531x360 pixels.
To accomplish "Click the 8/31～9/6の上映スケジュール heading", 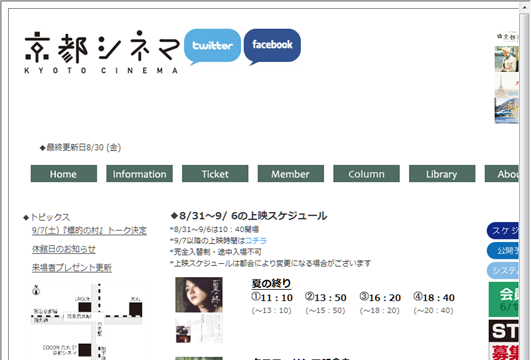I will [x=249, y=216].
